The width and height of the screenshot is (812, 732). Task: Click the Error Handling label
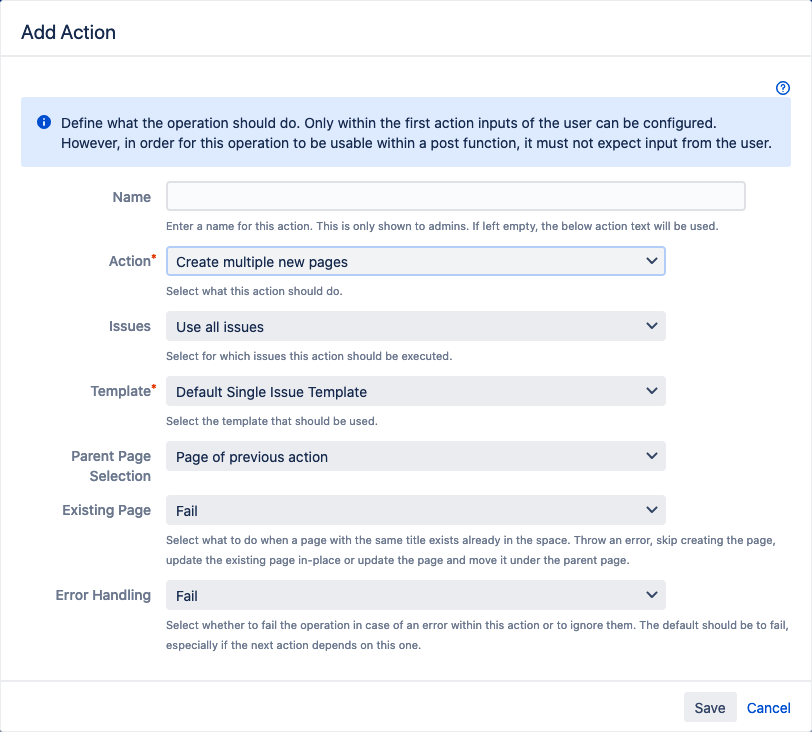[103, 595]
